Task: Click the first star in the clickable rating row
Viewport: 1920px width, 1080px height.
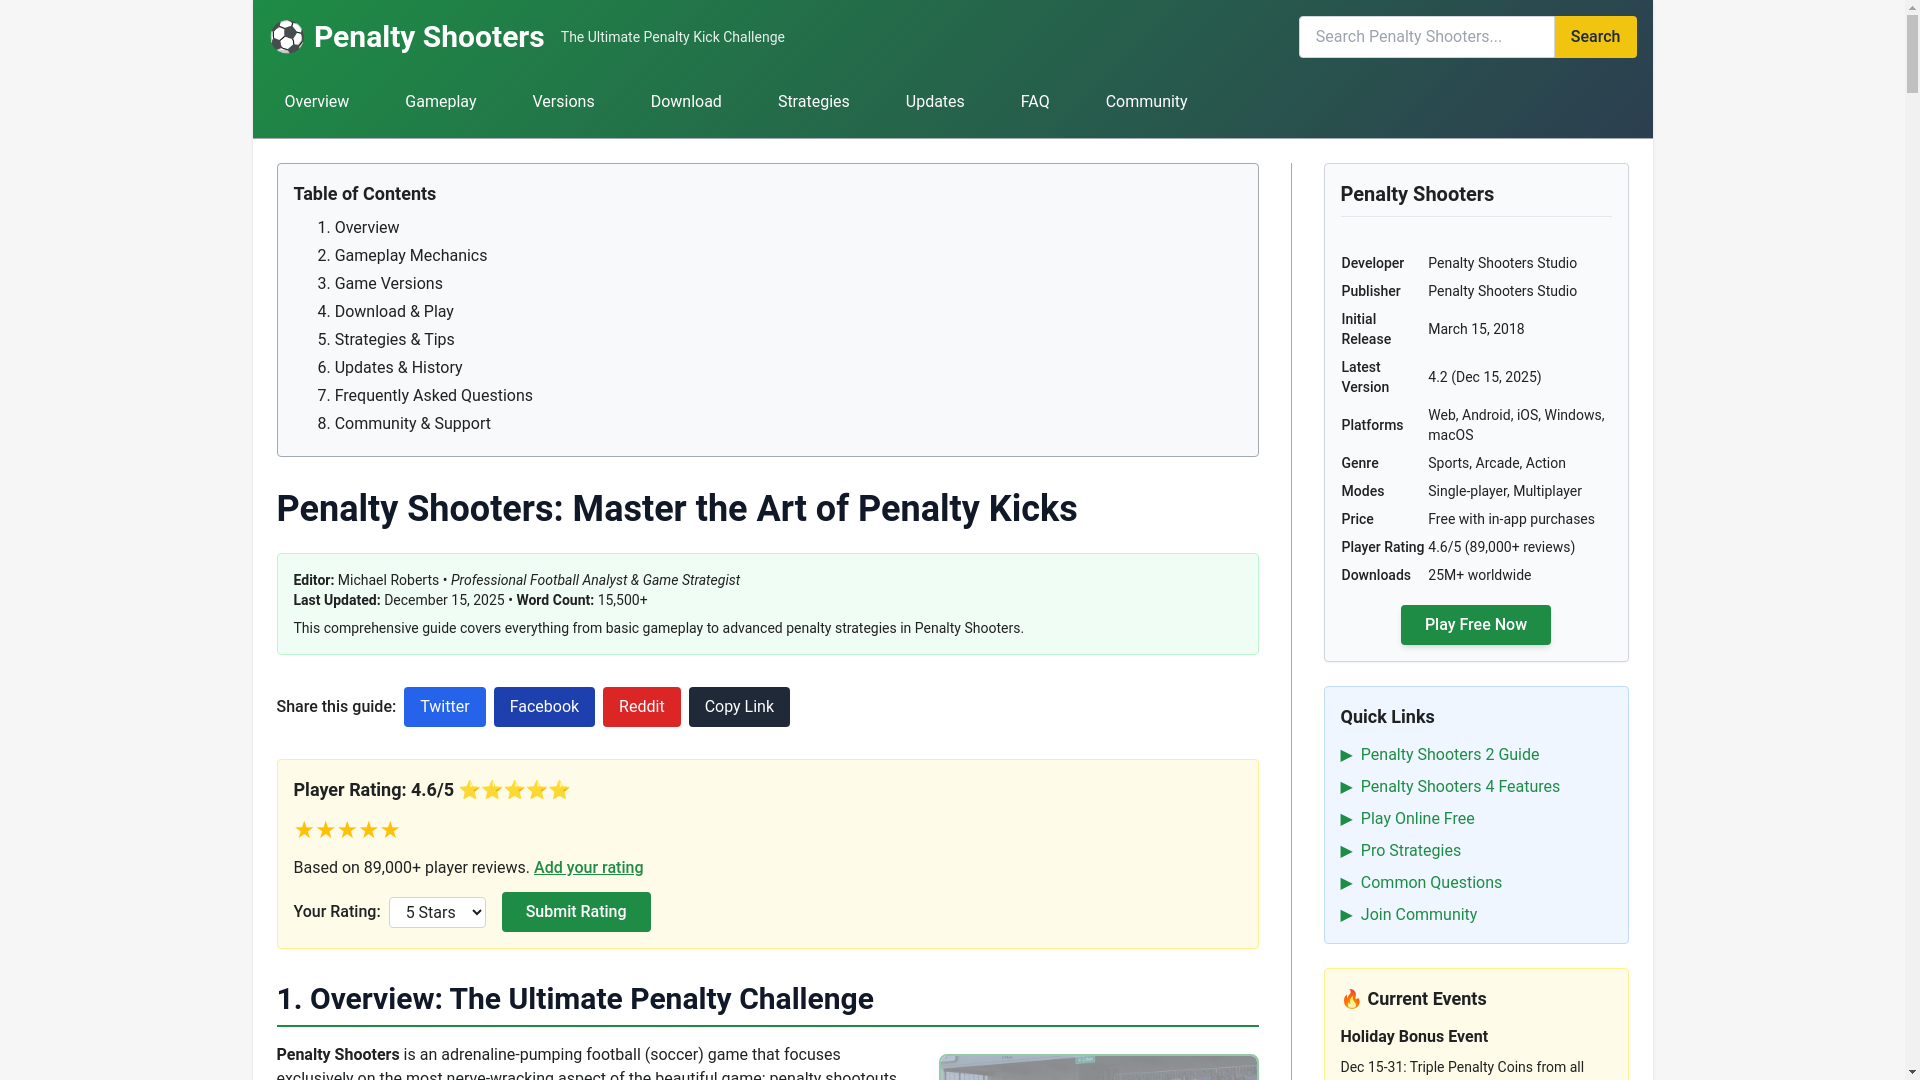Action: coord(304,830)
